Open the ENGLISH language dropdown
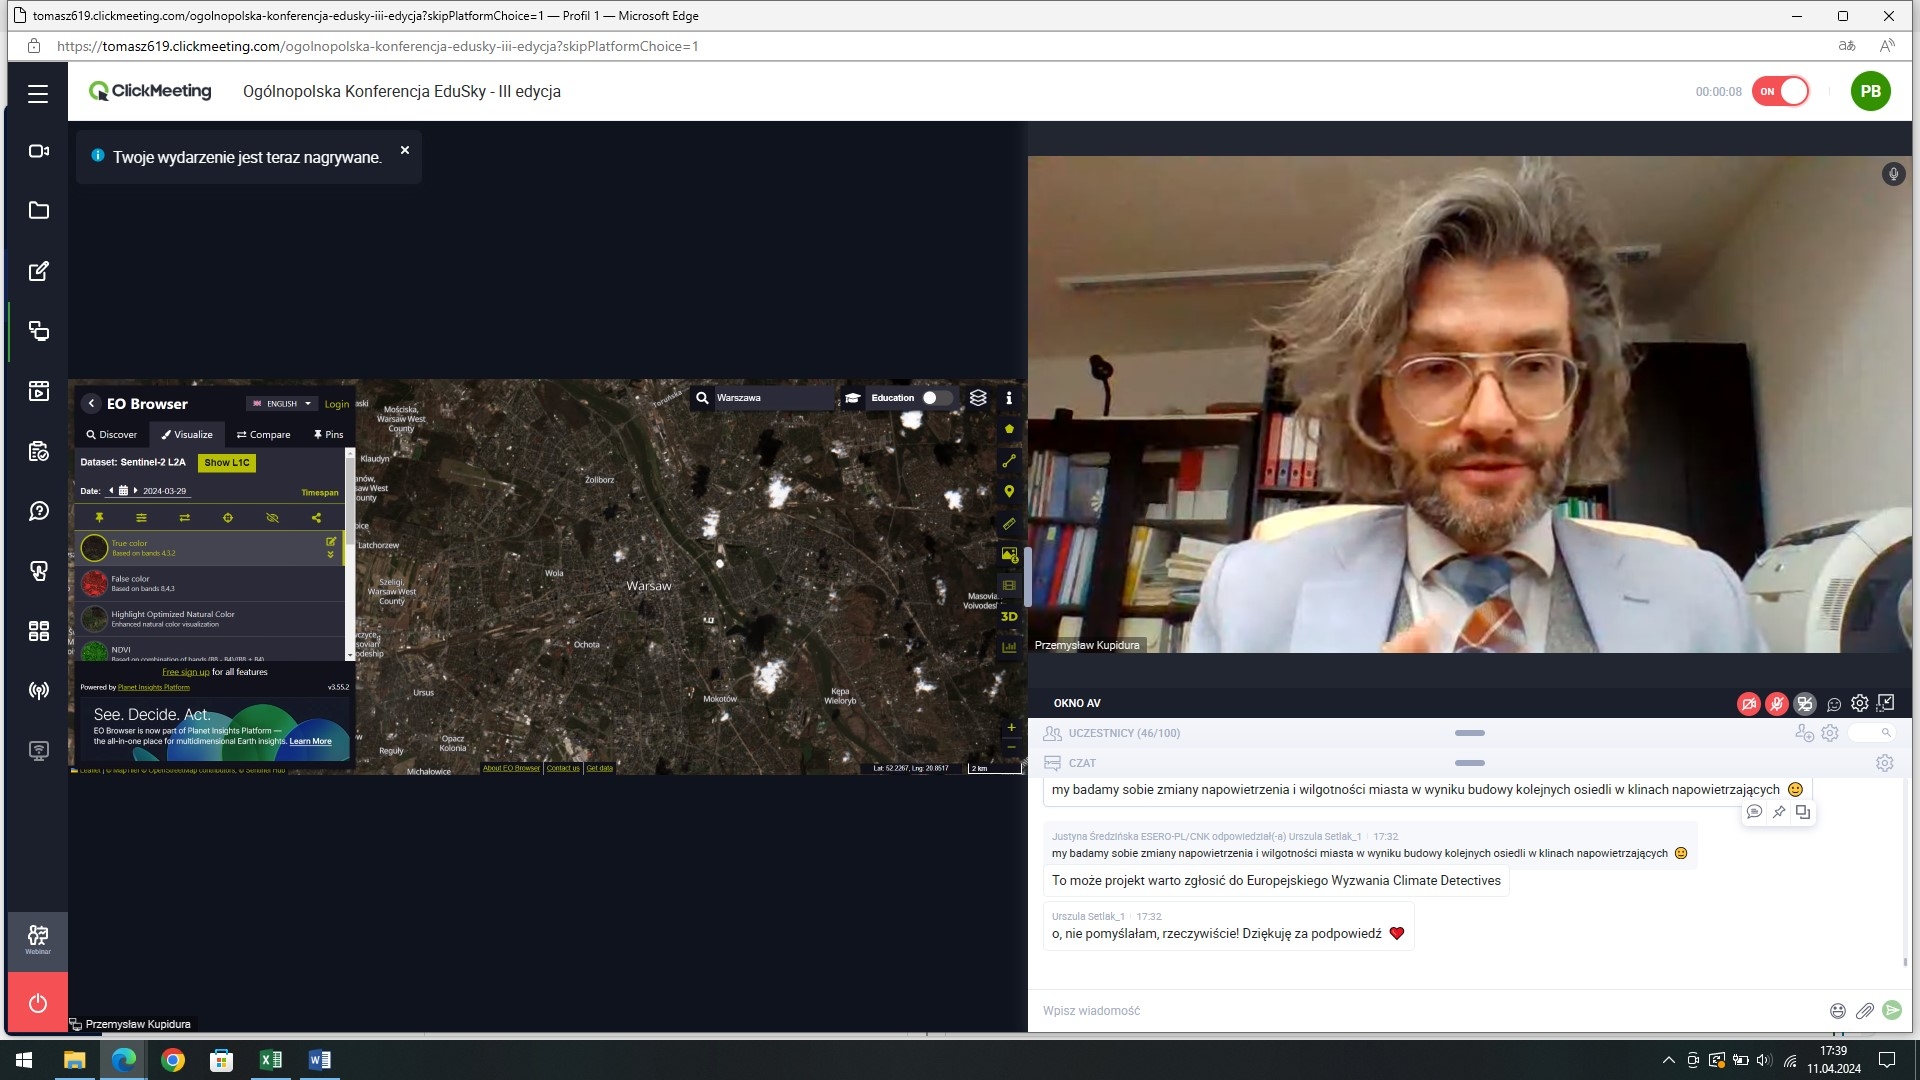The image size is (1920, 1080). [282, 404]
